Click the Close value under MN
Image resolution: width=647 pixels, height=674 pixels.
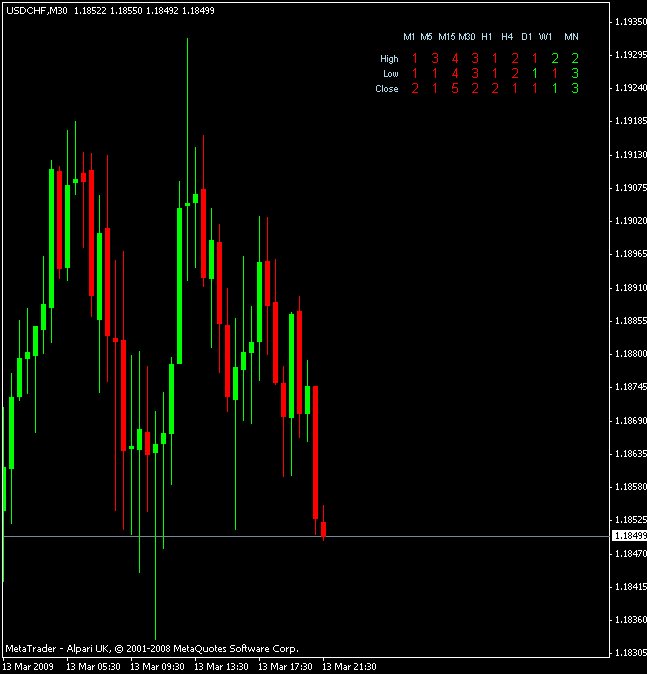(575, 89)
